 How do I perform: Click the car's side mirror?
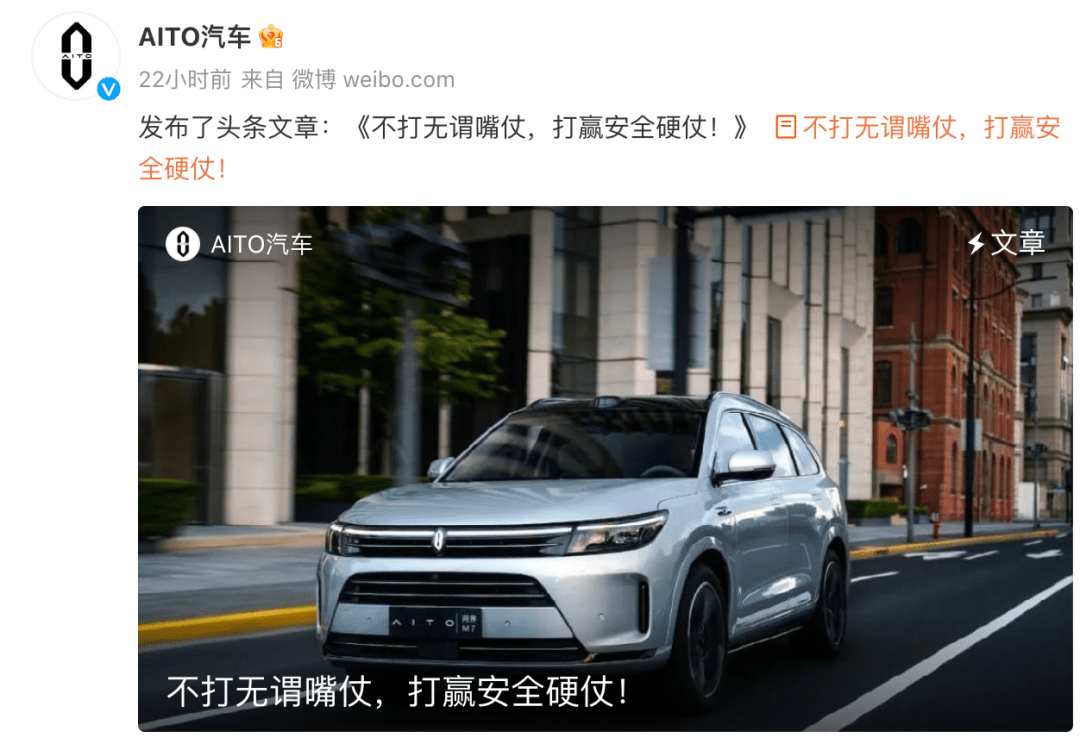(x=747, y=466)
